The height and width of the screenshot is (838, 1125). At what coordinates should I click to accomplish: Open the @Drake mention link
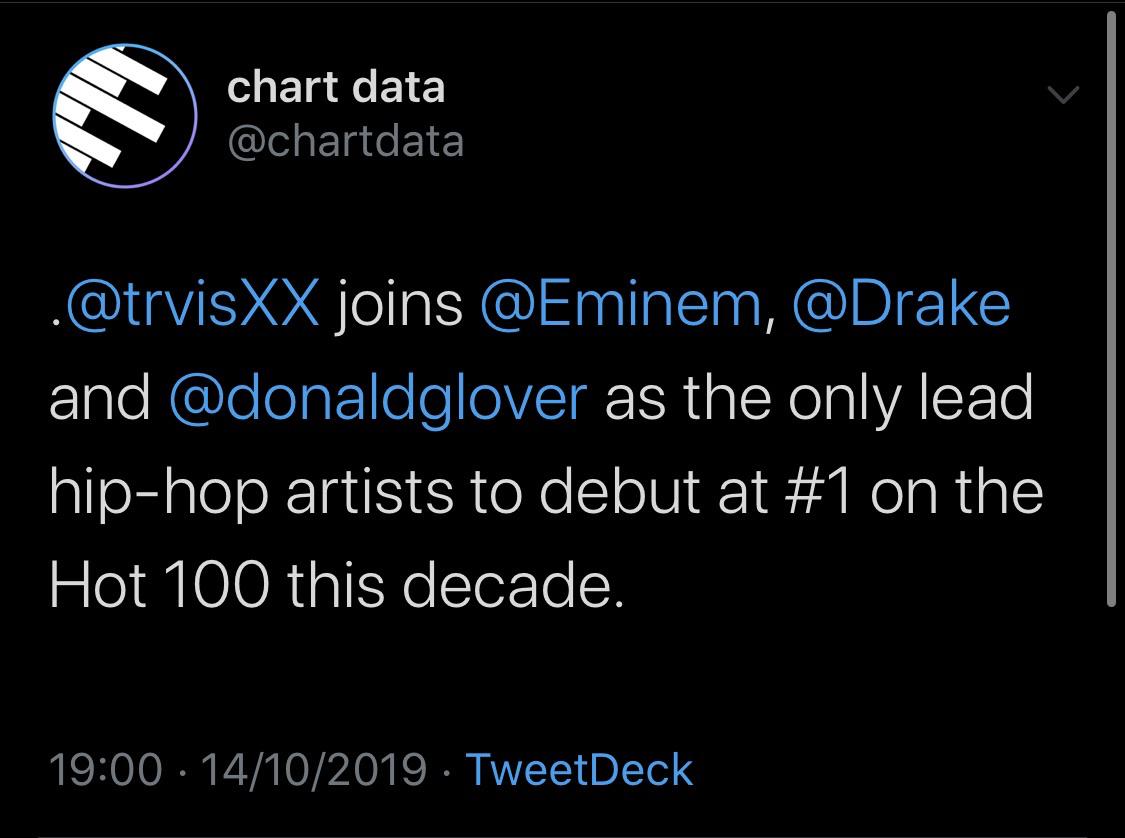point(901,304)
